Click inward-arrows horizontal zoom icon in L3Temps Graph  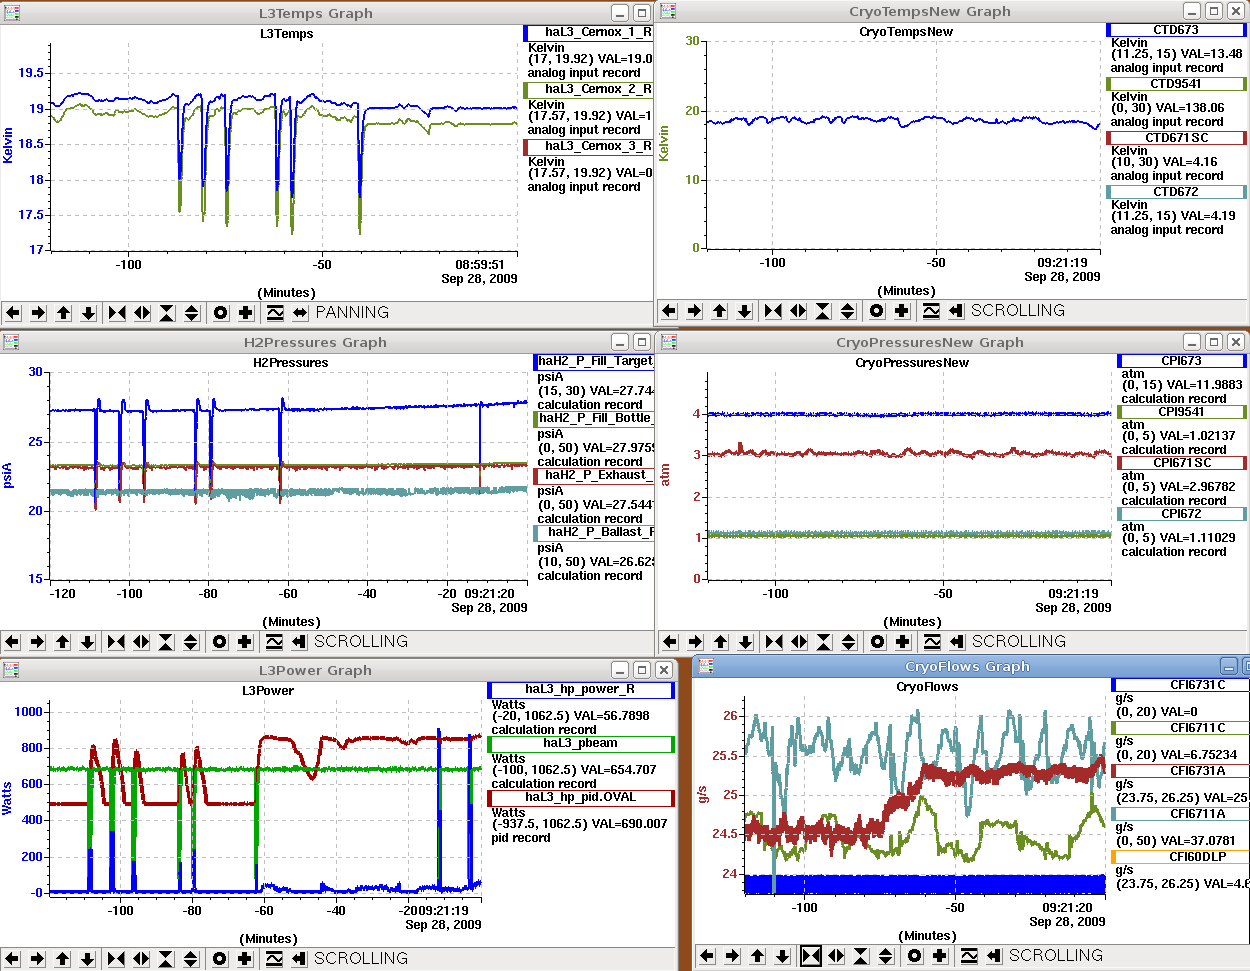tap(117, 313)
